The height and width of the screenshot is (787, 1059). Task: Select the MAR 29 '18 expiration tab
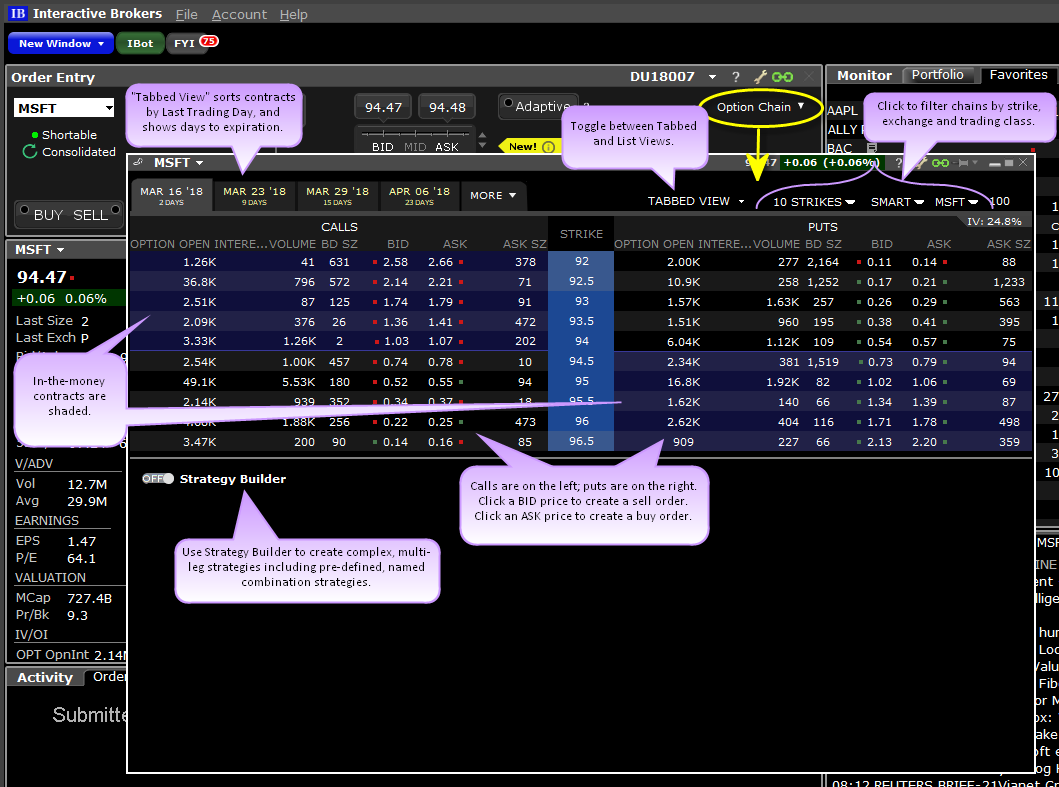pos(337,196)
